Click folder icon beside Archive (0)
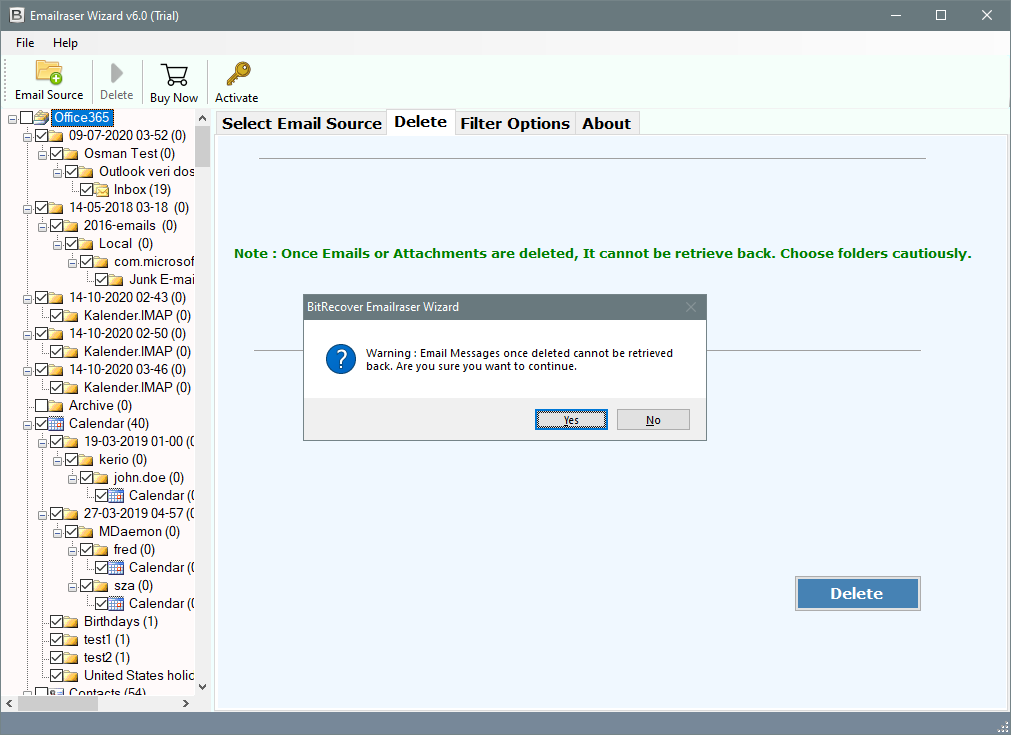 point(57,406)
